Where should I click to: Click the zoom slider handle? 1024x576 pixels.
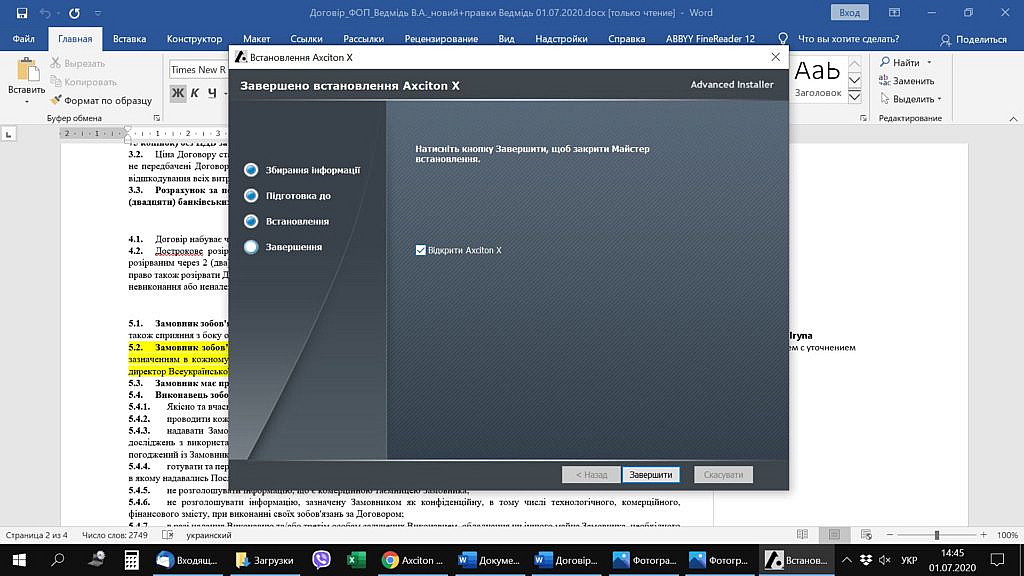936,535
